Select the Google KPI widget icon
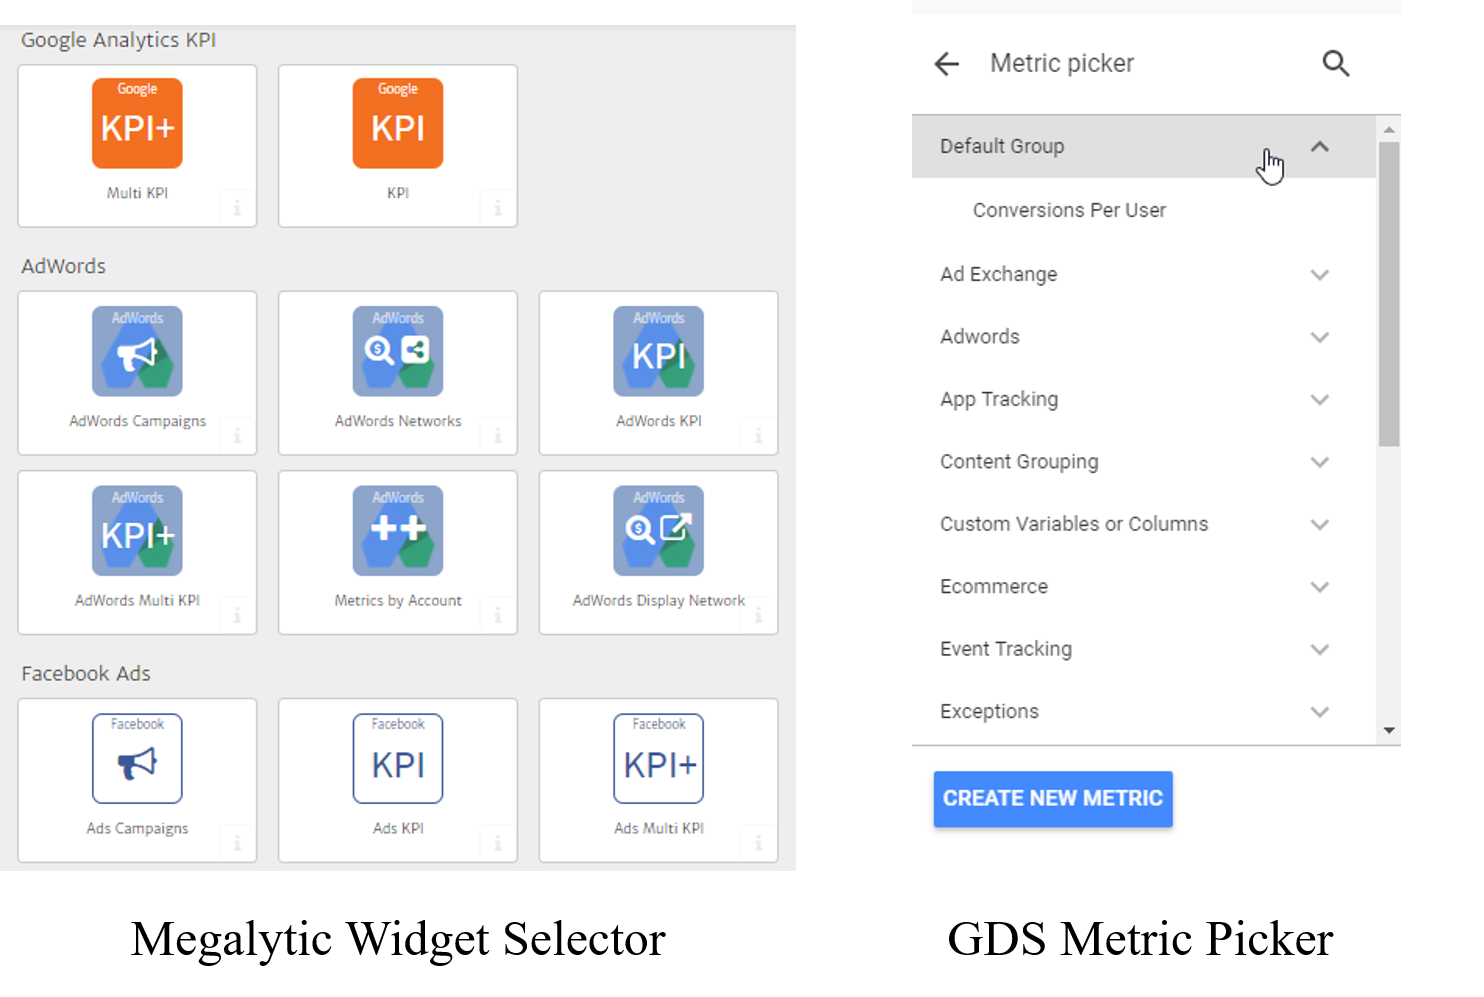Viewport: 1484px width, 997px height. tap(397, 123)
